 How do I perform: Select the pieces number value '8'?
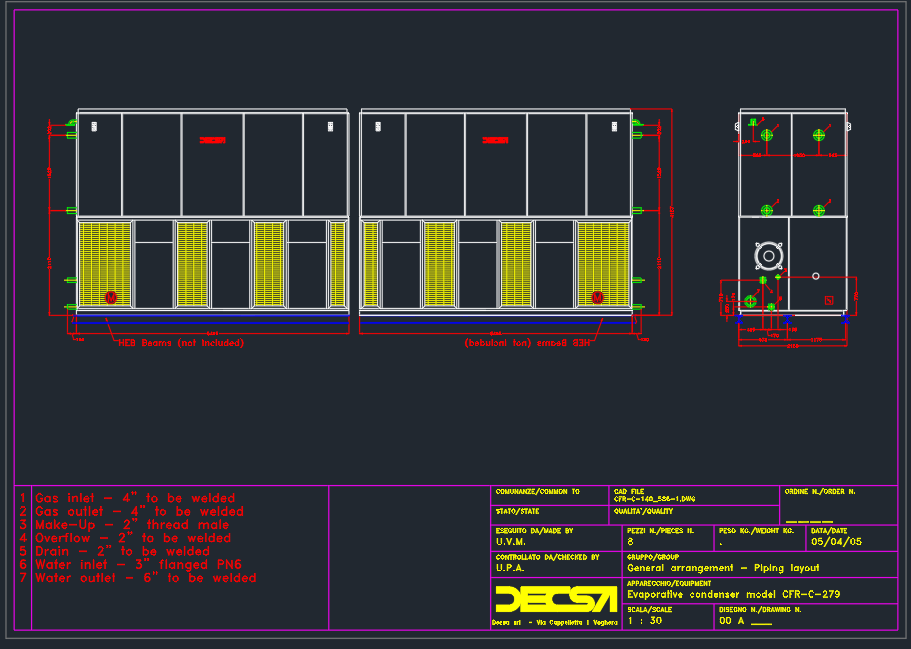[x=630, y=542]
